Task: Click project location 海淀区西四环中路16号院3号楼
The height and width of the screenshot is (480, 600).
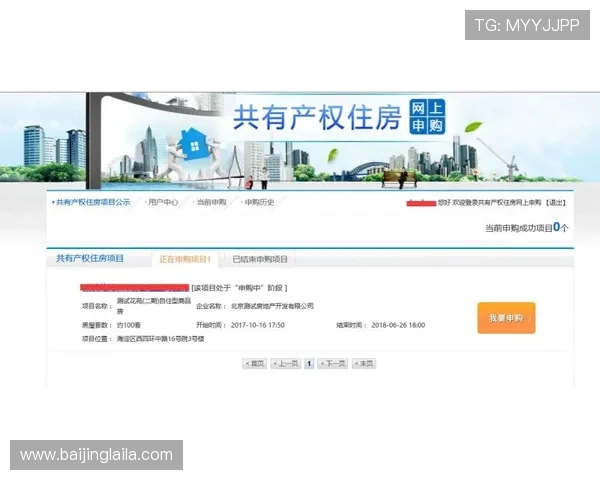Action: 160,339
